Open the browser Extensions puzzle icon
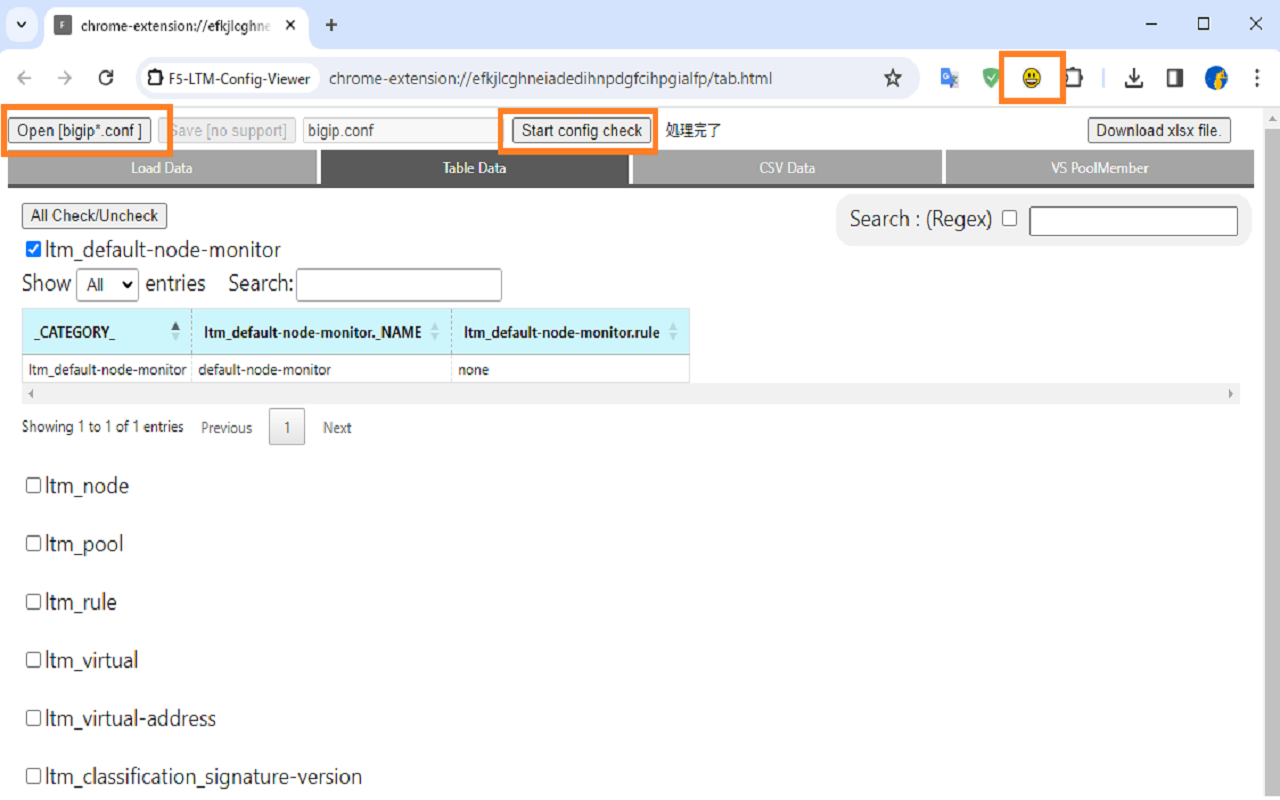Screen dimensions: 1280x800 pos(1072,77)
